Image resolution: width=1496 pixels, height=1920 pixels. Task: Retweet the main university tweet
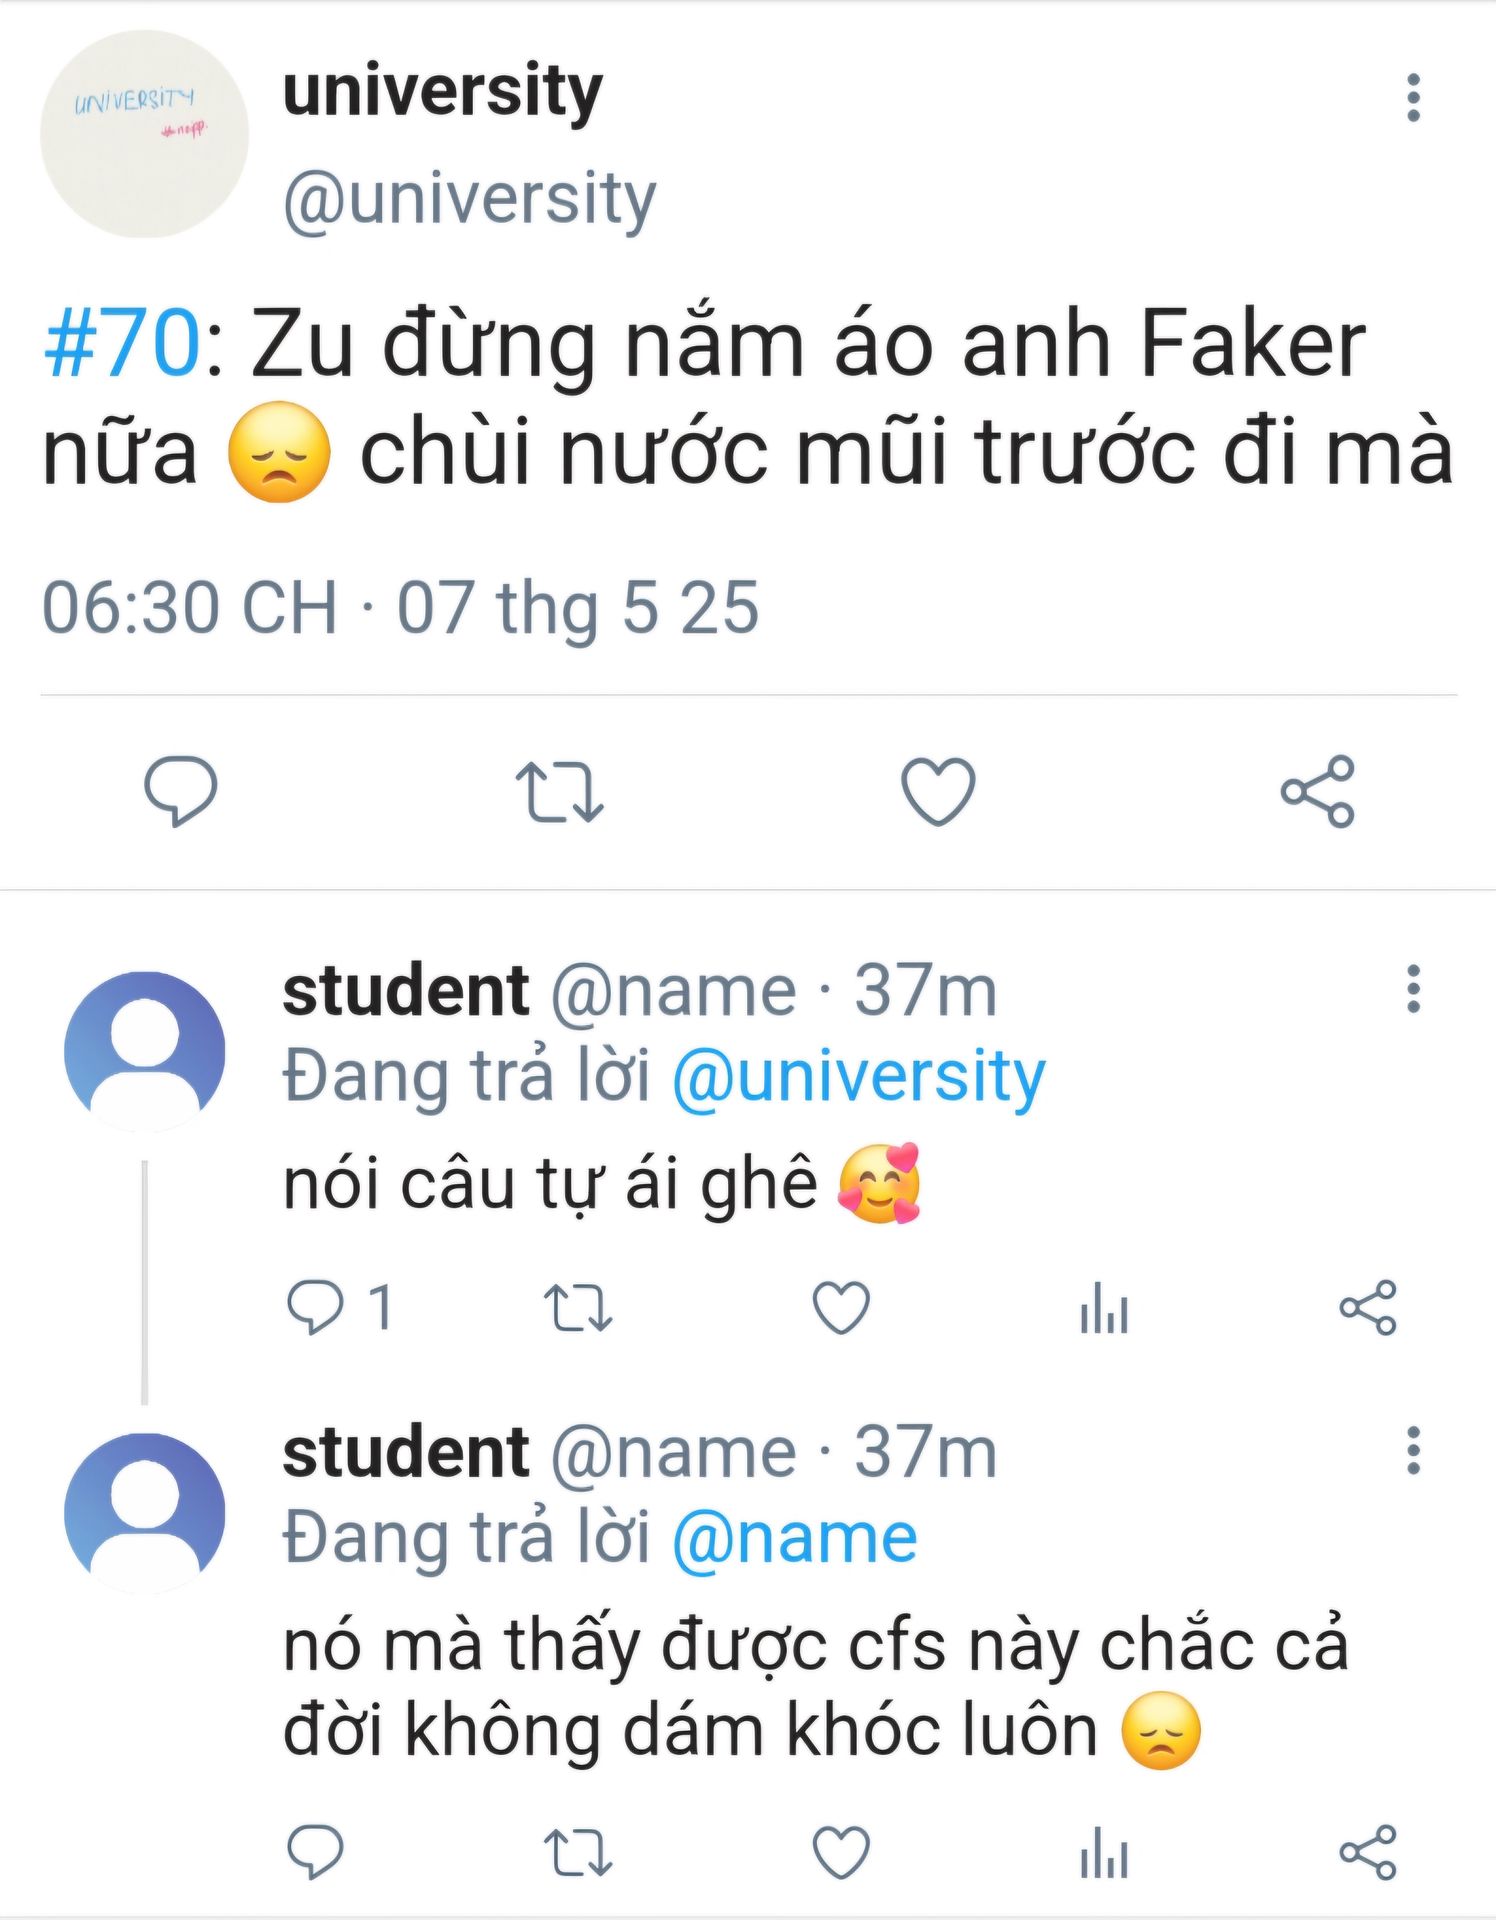(560, 792)
